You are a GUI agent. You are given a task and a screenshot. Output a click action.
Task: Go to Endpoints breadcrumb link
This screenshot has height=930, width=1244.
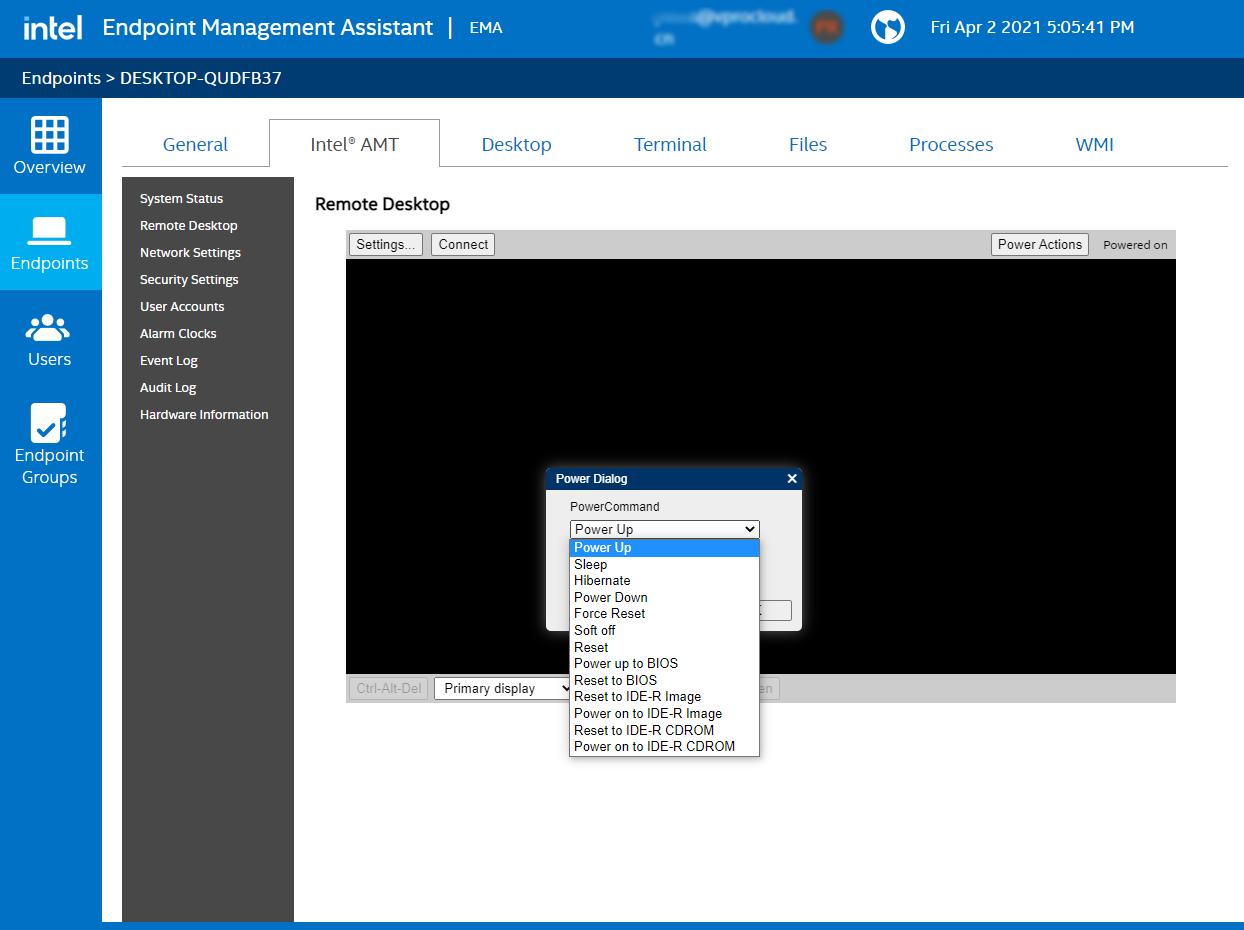click(61, 78)
